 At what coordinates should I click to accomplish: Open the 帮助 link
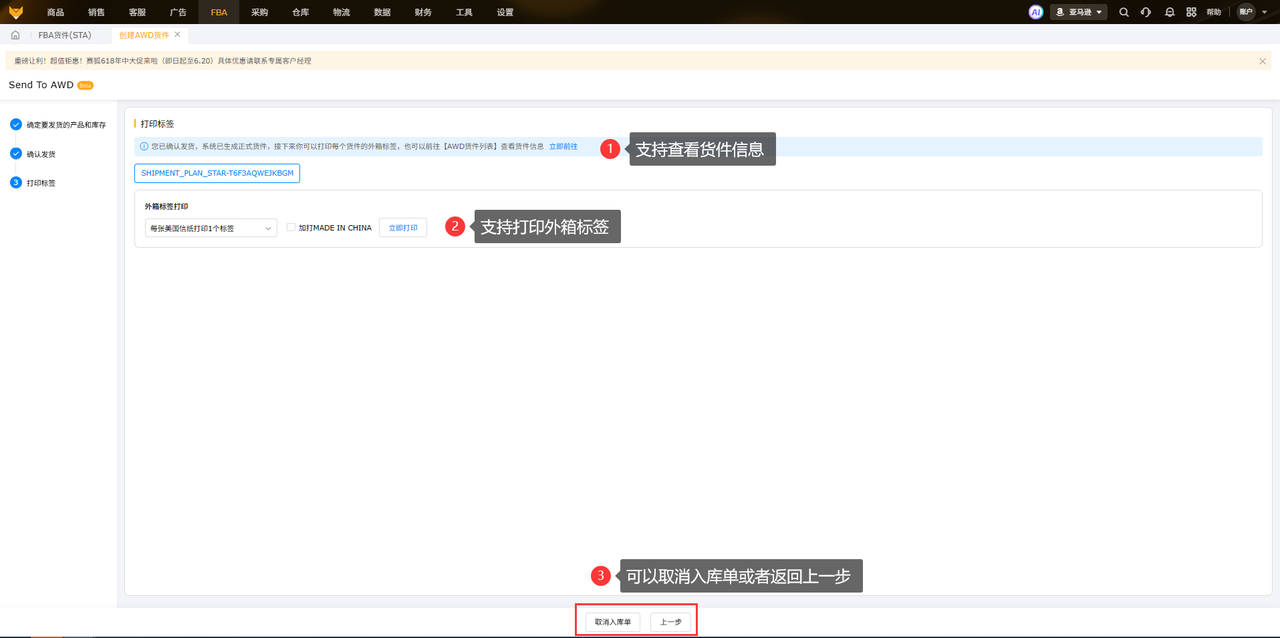pos(1214,12)
